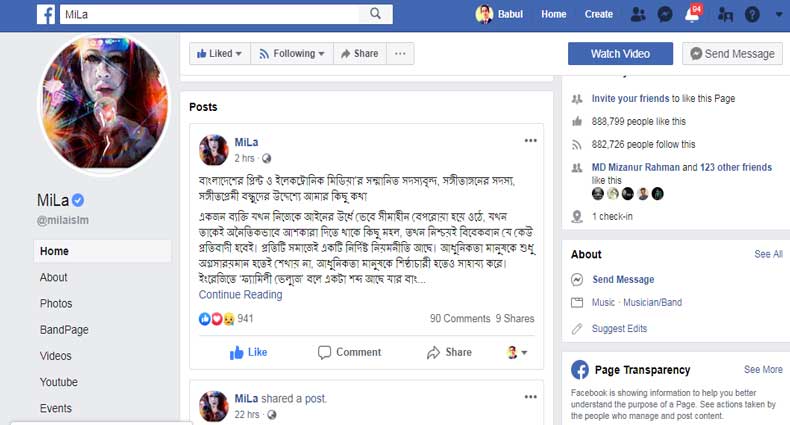Screen dimensions: 790x425
Task: Click Send Message button near top
Action: [x=732, y=53]
